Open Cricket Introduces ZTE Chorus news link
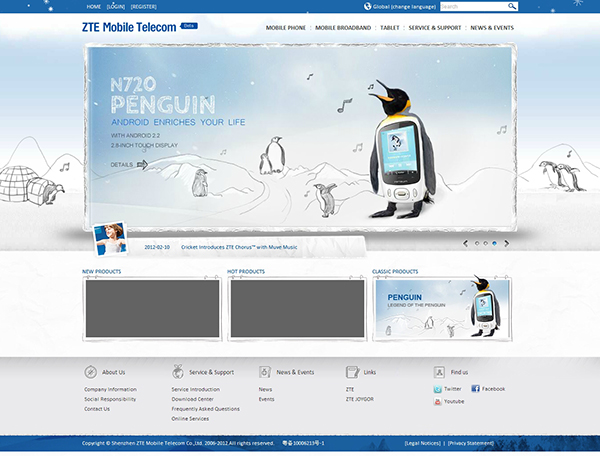Screen dimensions: 600x456 click(239, 246)
